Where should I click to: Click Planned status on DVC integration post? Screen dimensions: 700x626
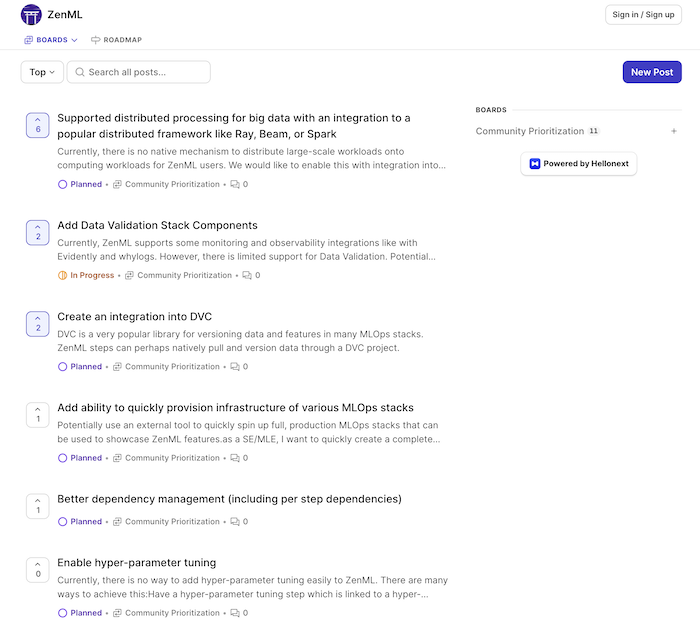tap(80, 367)
